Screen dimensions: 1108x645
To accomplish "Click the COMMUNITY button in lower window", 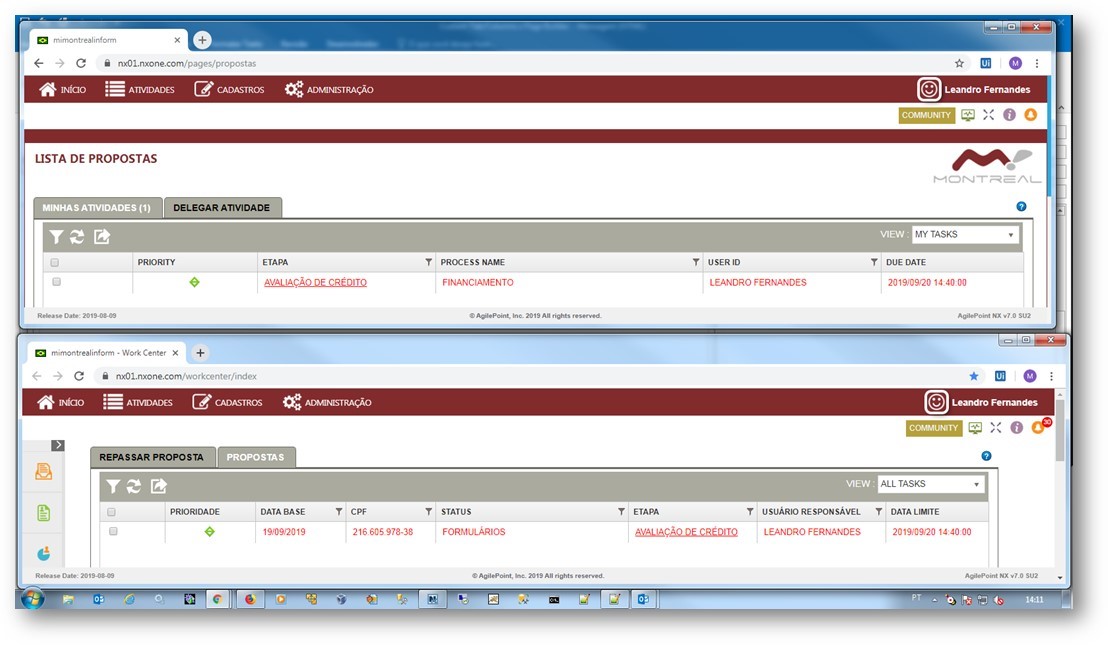I will point(933,428).
